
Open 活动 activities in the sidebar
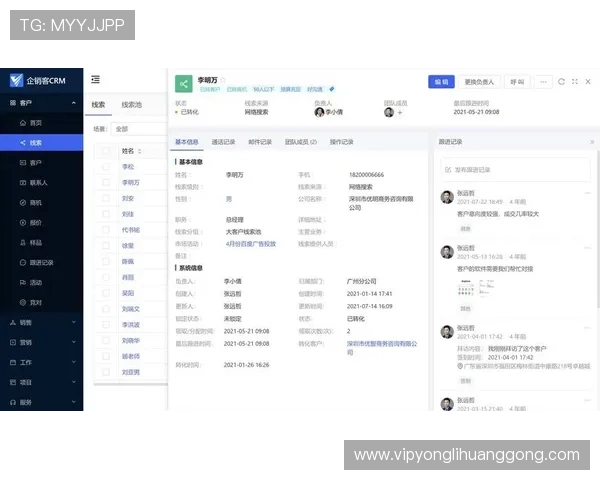coord(36,282)
